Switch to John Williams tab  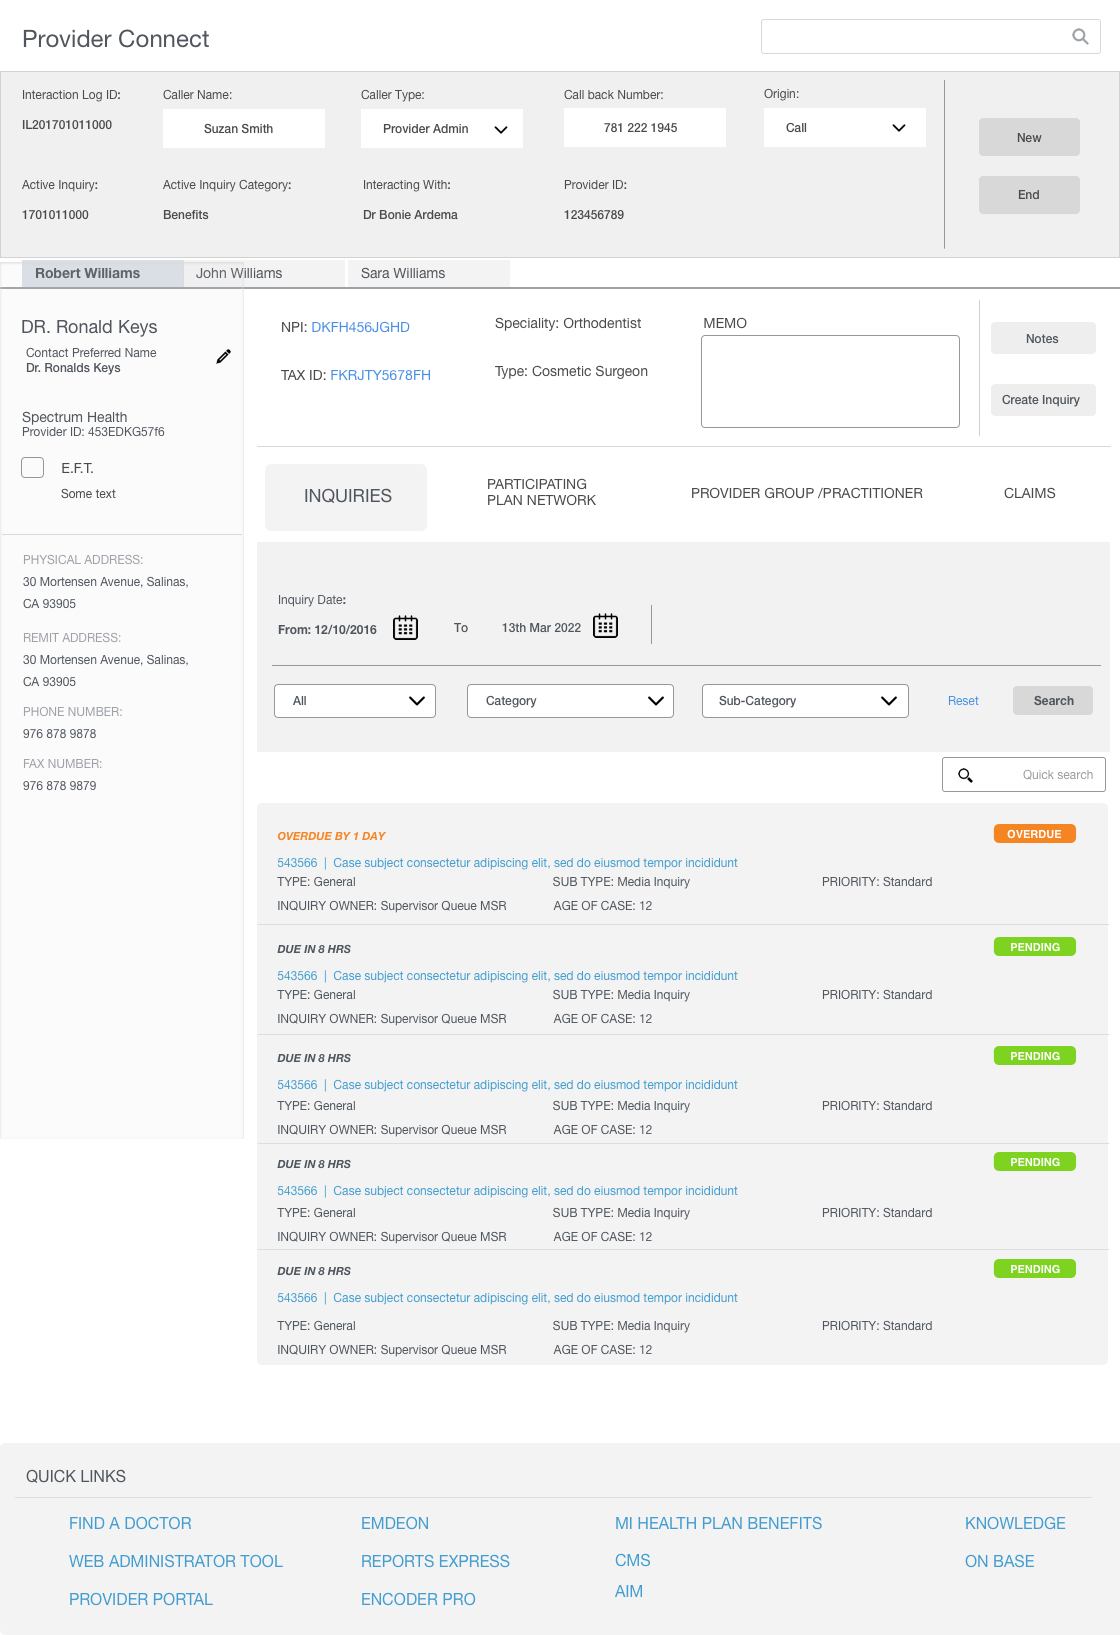coord(239,273)
